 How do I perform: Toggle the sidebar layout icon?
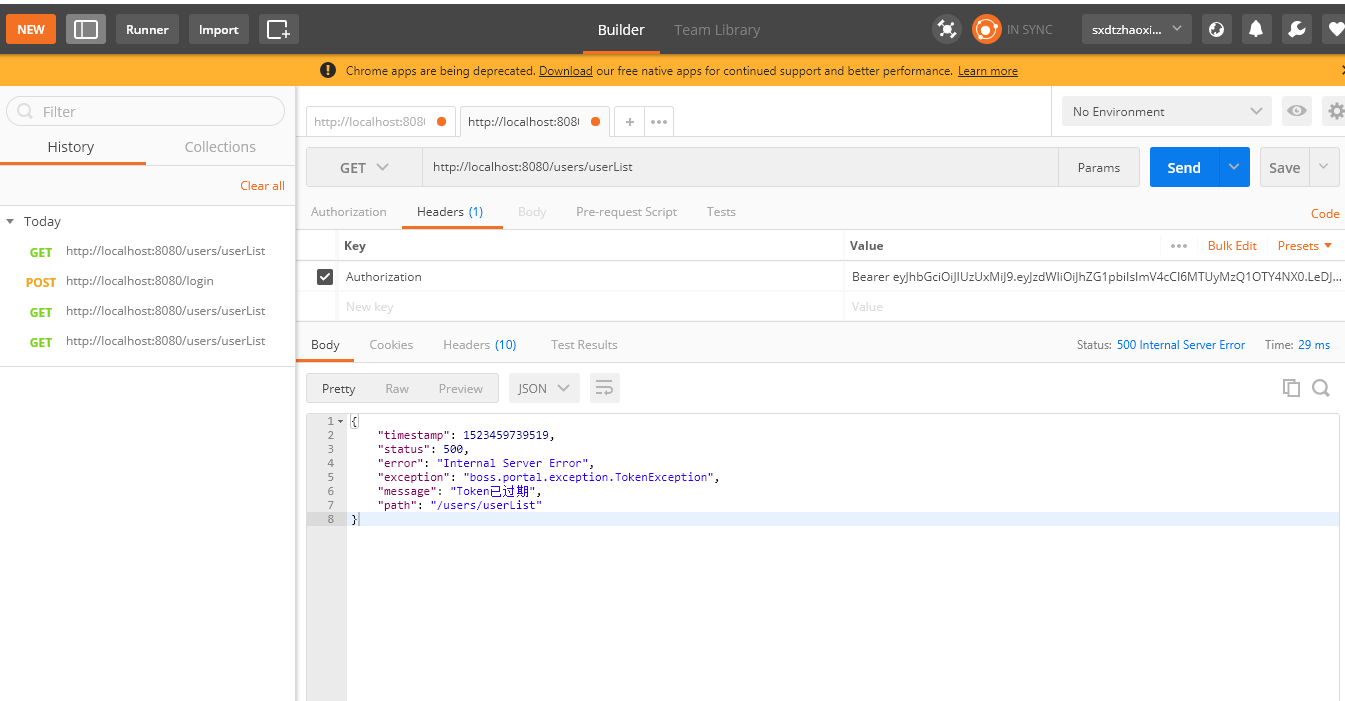click(x=86, y=29)
